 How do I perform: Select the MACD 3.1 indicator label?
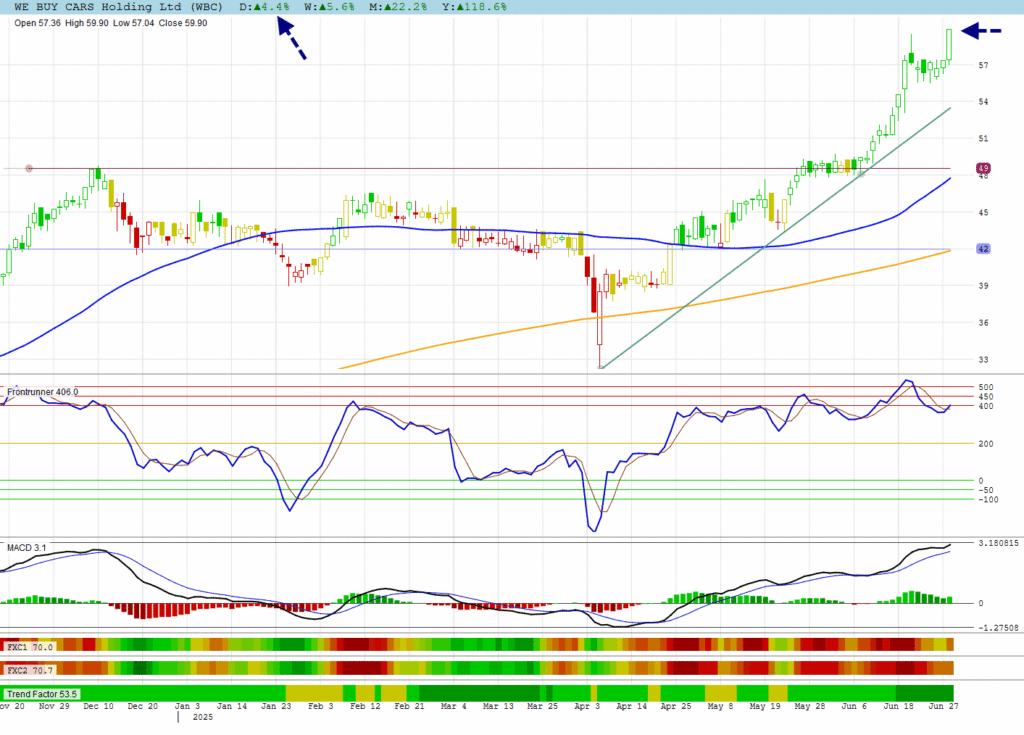click(x=27, y=547)
